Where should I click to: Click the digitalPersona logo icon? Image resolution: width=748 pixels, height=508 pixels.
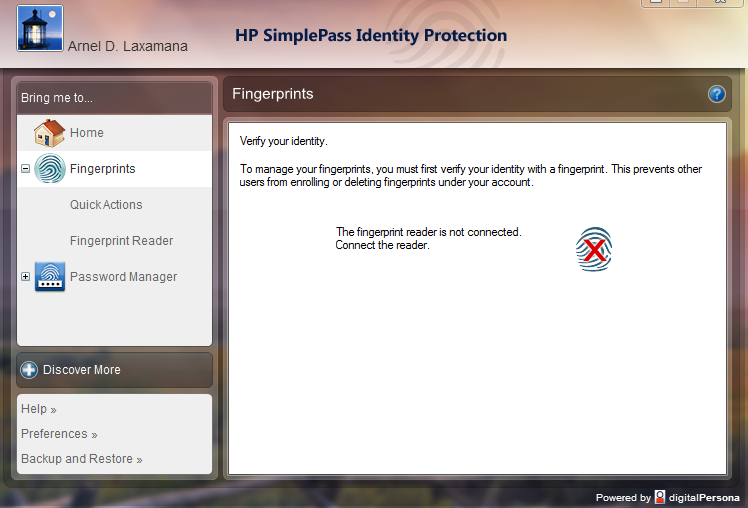click(x=660, y=497)
